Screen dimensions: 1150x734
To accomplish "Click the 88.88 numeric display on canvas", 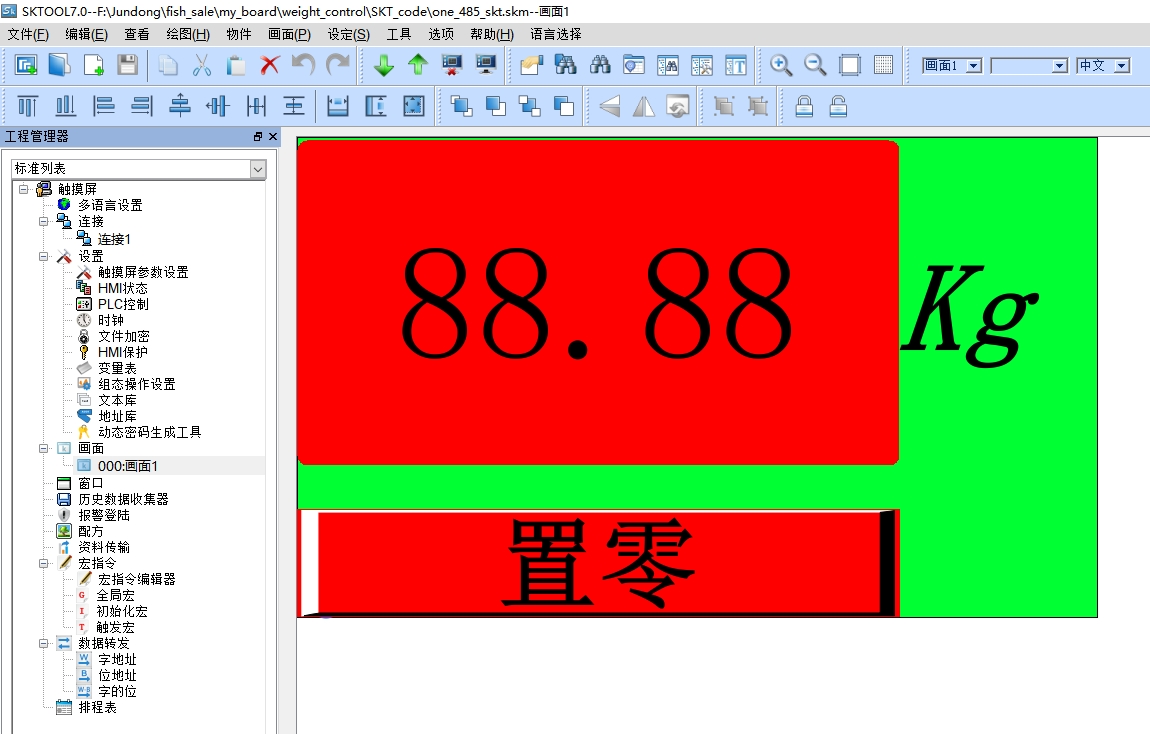I will pos(597,303).
